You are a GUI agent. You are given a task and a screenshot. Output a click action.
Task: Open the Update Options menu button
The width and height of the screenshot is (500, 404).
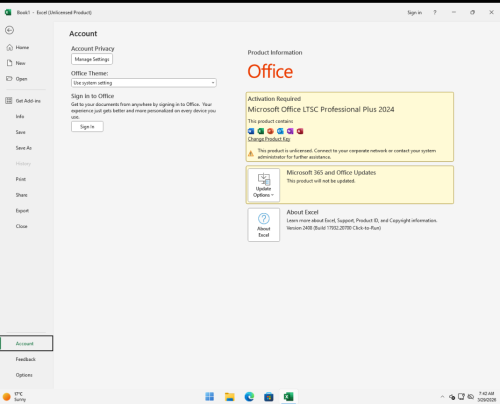coord(264,185)
